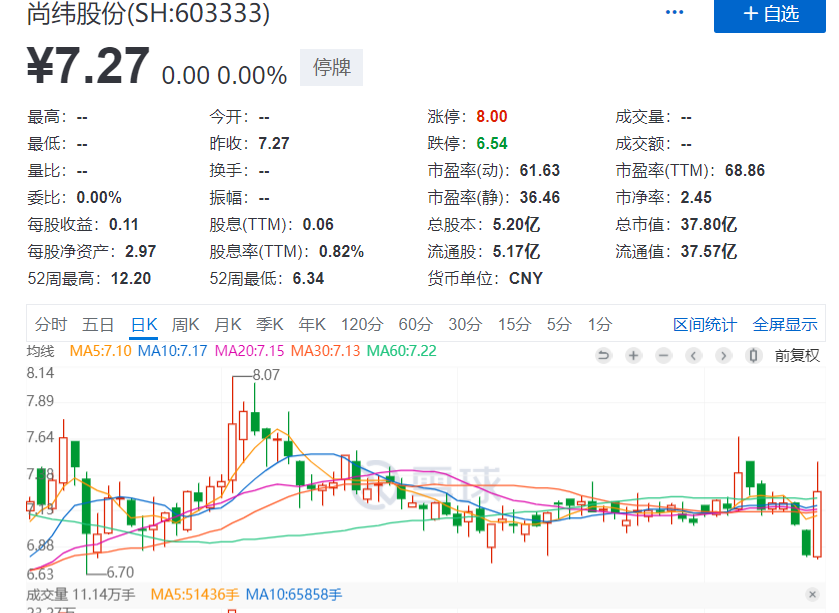Select the 周K period tab

[x=186, y=324]
